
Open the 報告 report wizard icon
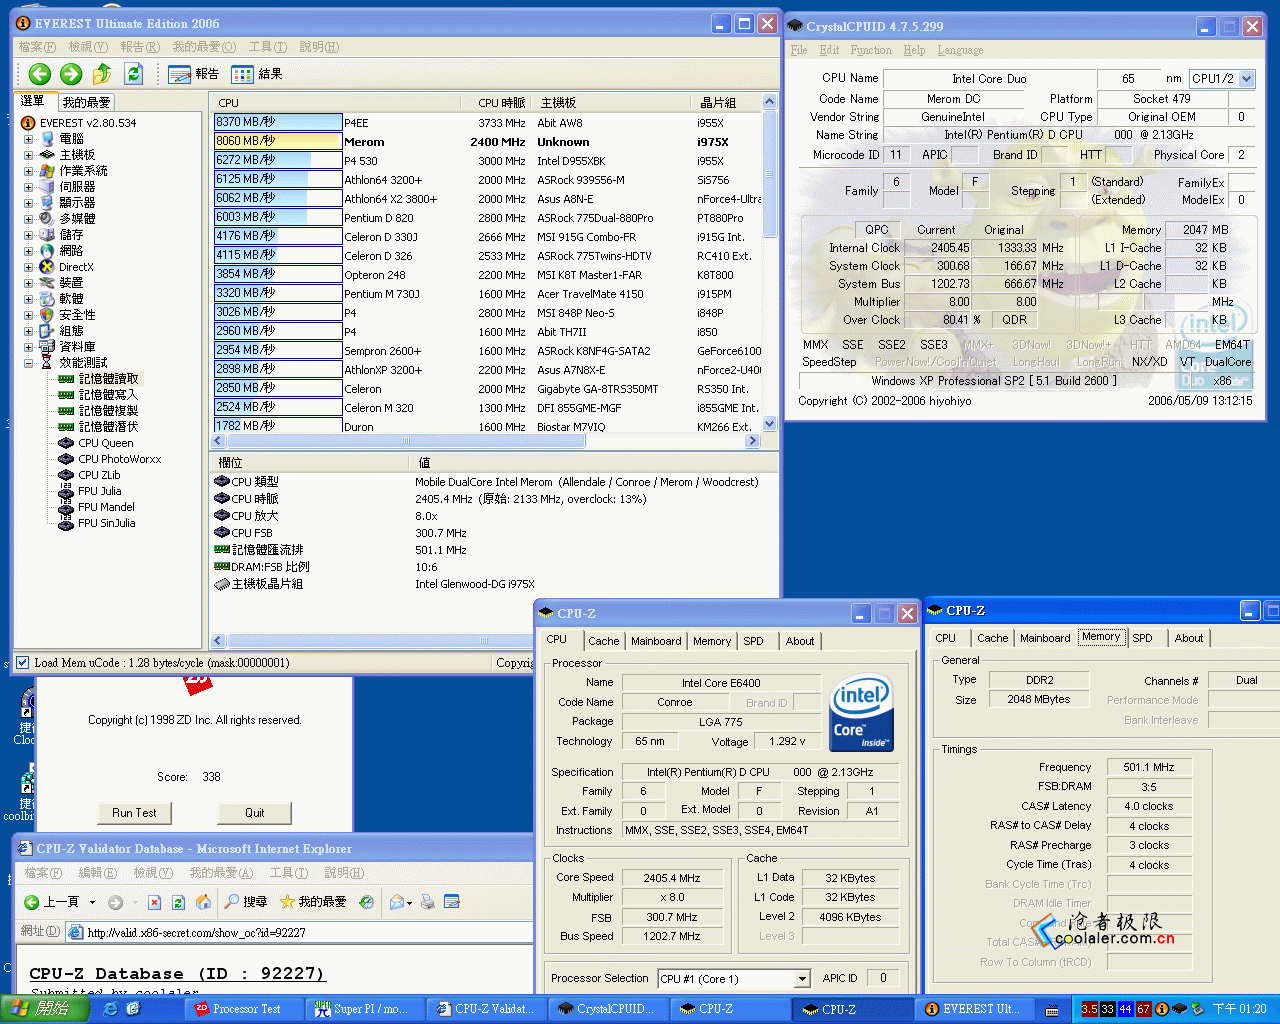tap(181, 74)
